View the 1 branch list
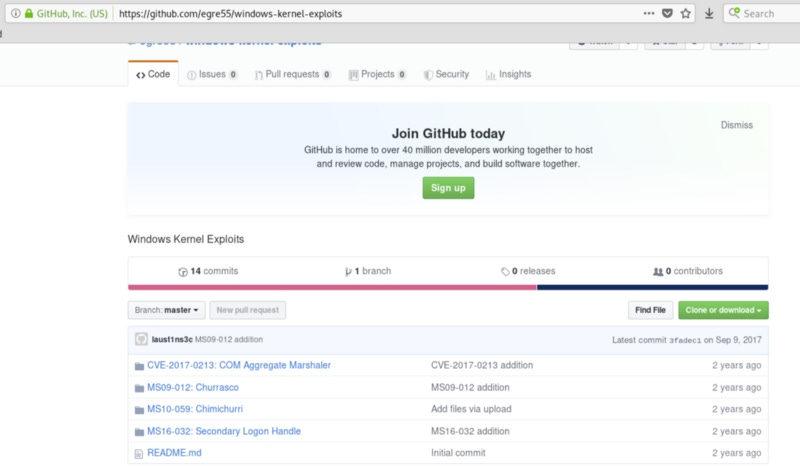Viewport: 800px width, 469px height. click(x=368, y=271)
